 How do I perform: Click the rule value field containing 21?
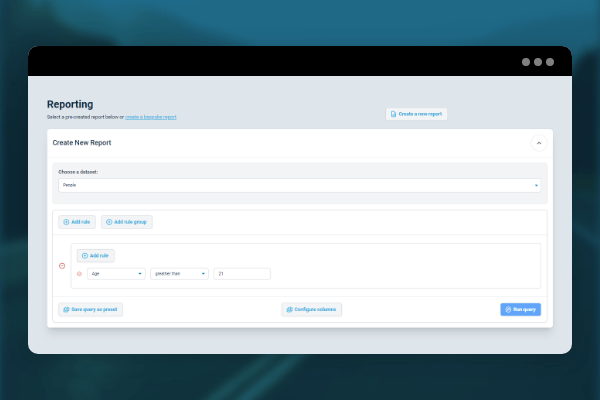coord(242,273)
